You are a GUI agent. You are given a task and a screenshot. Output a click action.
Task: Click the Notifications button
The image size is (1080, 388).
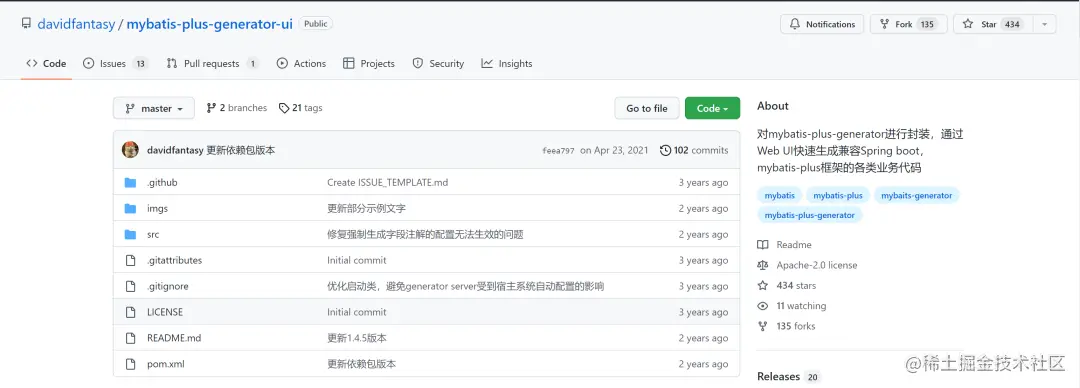(822, 24)
